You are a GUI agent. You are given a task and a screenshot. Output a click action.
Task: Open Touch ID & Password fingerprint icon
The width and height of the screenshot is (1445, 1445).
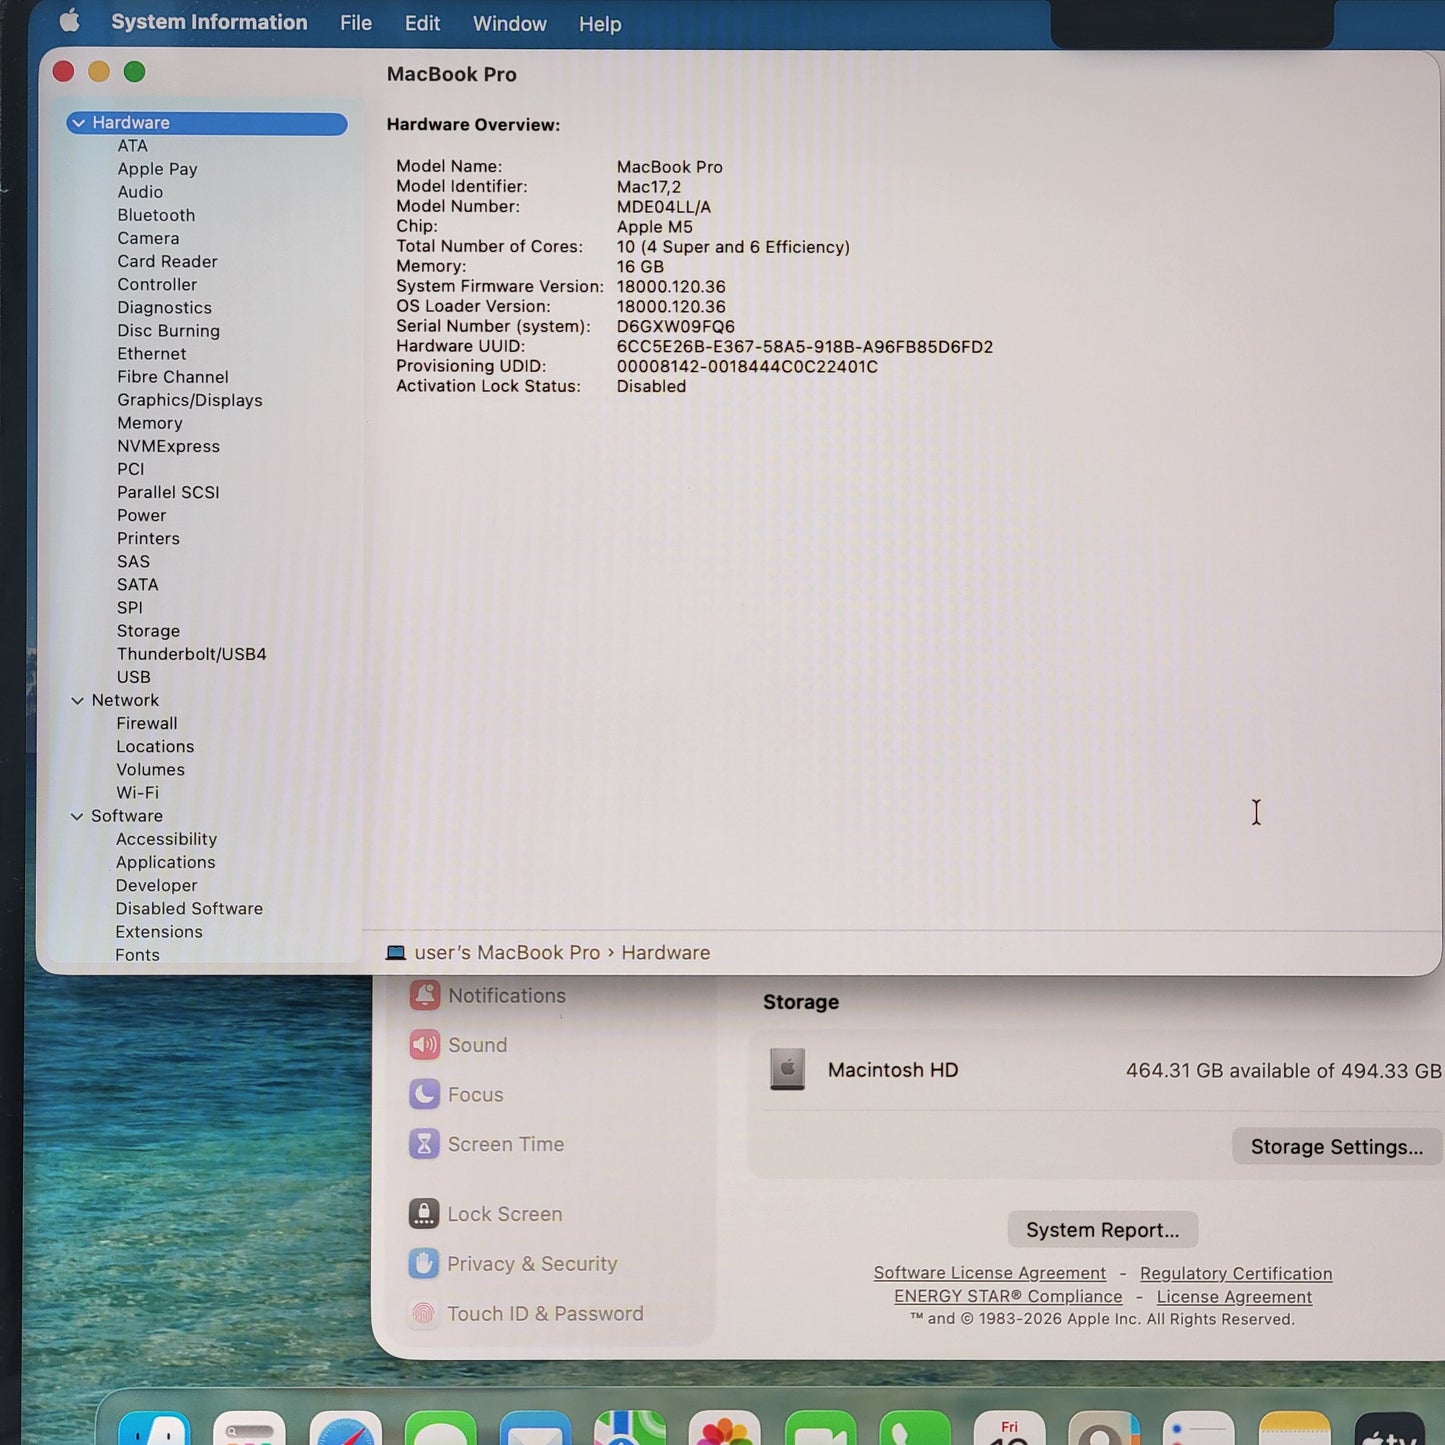coord(423,1314)
